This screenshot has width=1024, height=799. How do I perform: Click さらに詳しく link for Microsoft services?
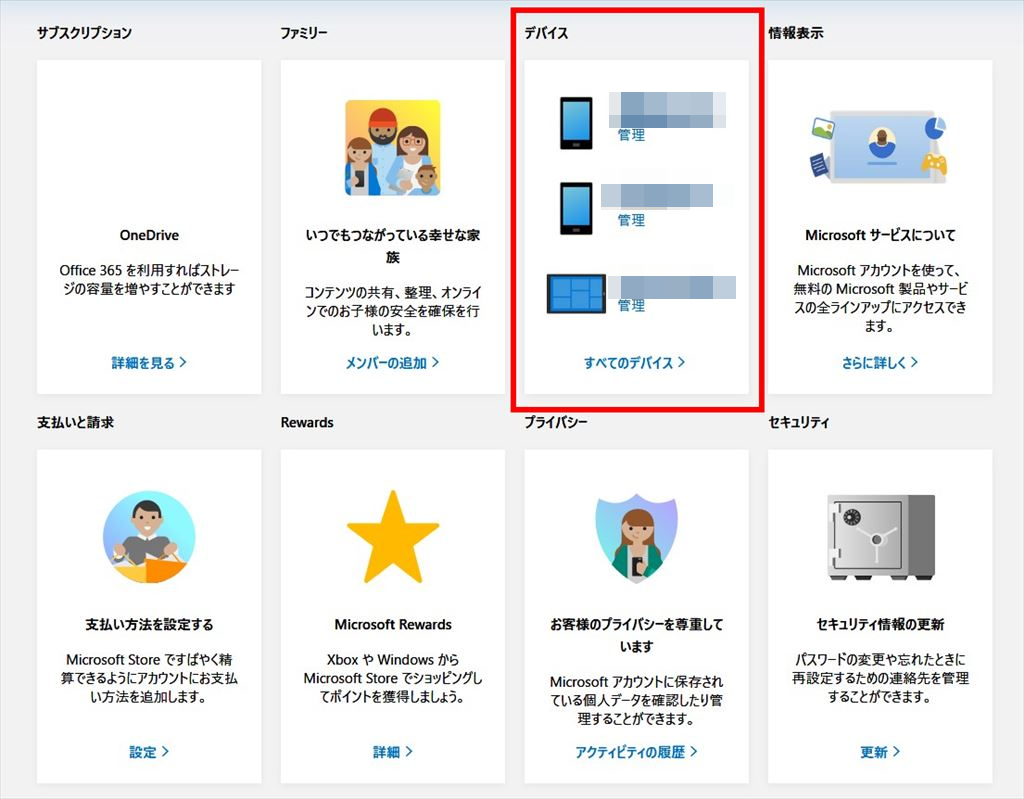[x=879, y=363]
